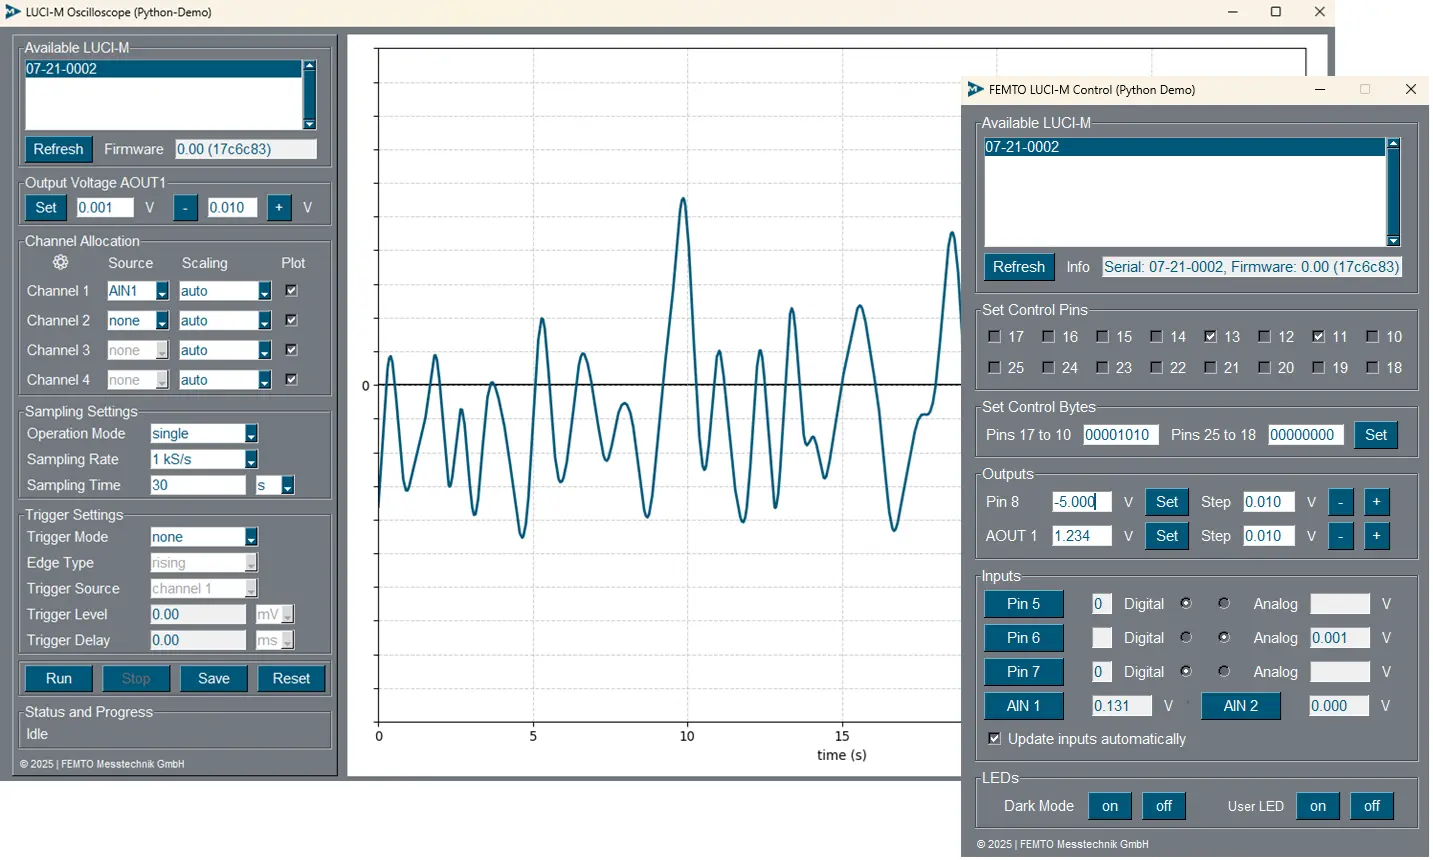
Task: Open the Channel 1 Source dropdown
Action: pos(160,290)
